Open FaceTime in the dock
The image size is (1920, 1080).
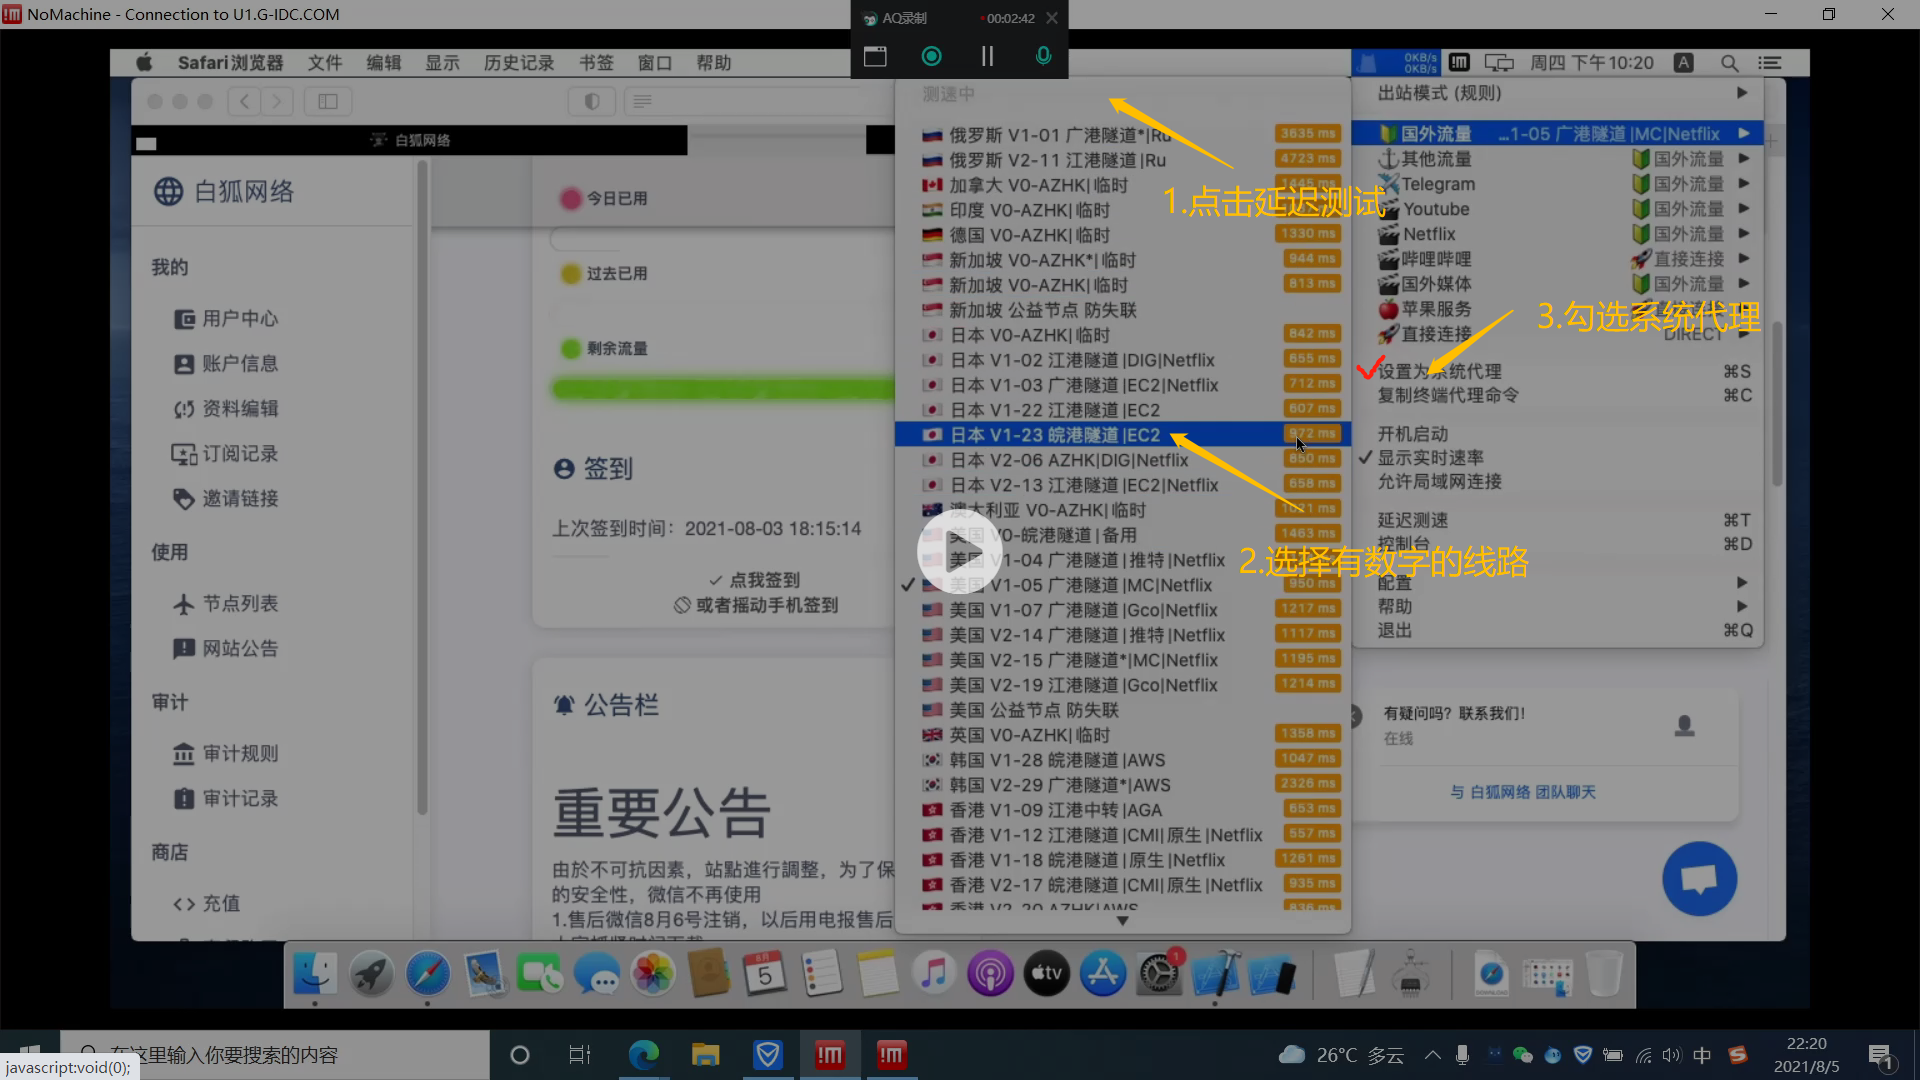[540, 973]
